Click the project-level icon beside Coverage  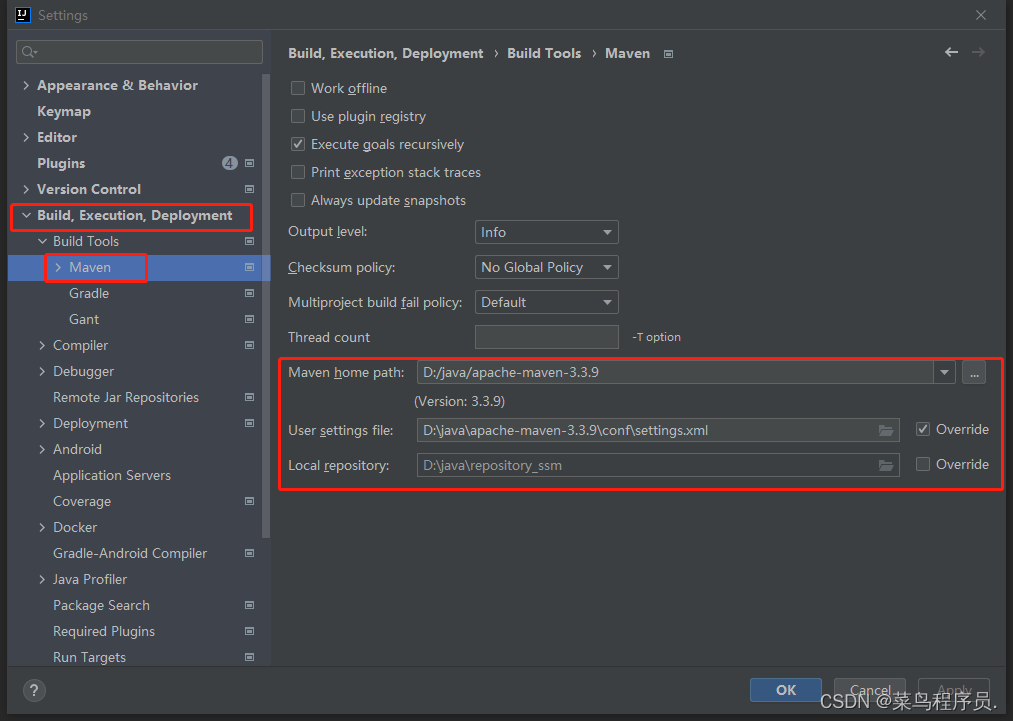coord(249,501)
